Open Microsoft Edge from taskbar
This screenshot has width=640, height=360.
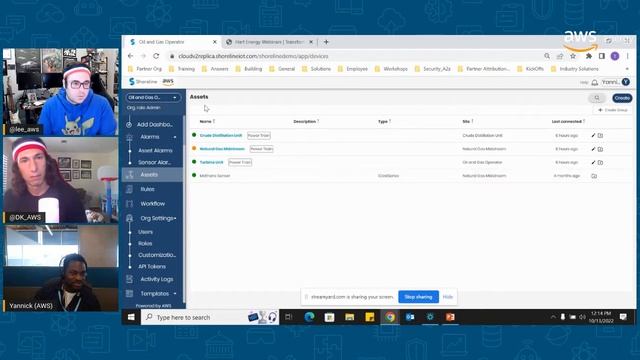click(309, 317)
